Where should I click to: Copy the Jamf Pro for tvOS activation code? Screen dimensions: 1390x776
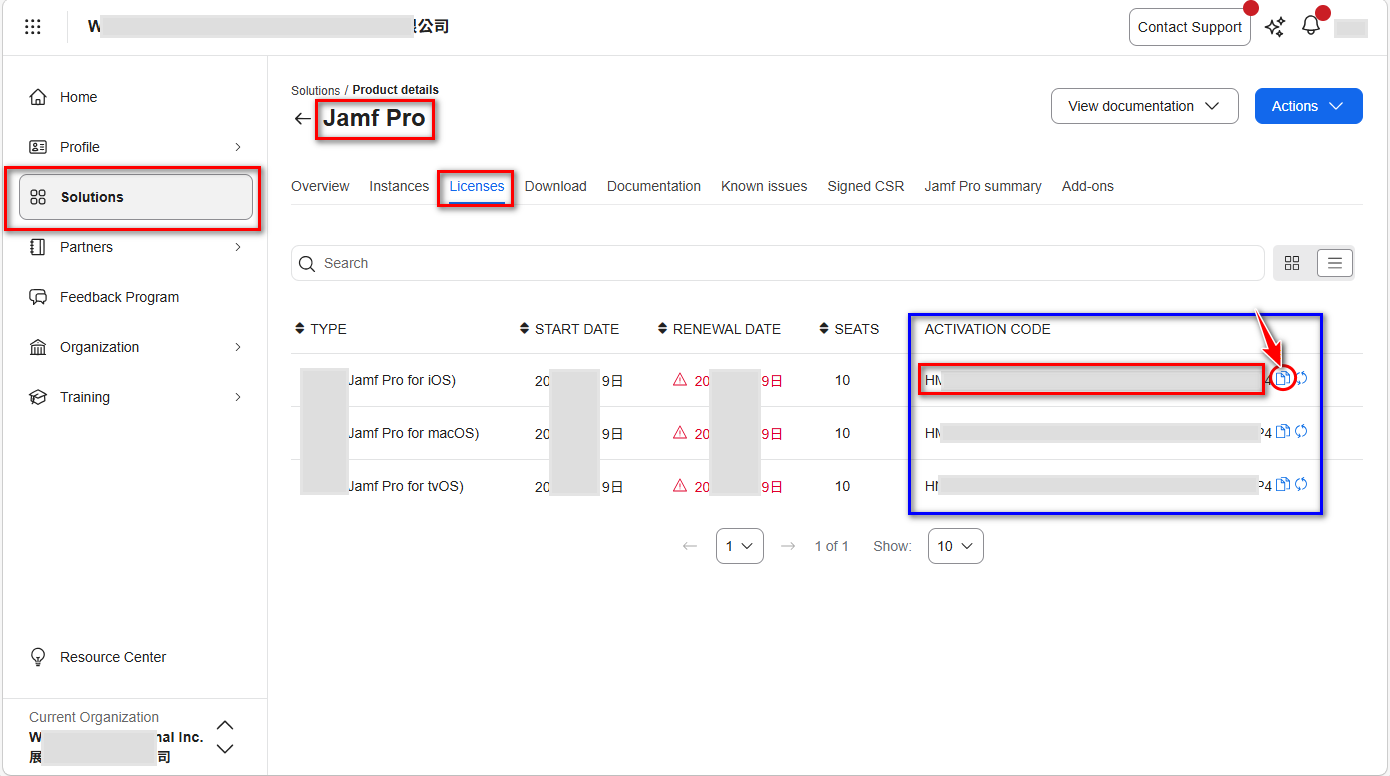1283,485
